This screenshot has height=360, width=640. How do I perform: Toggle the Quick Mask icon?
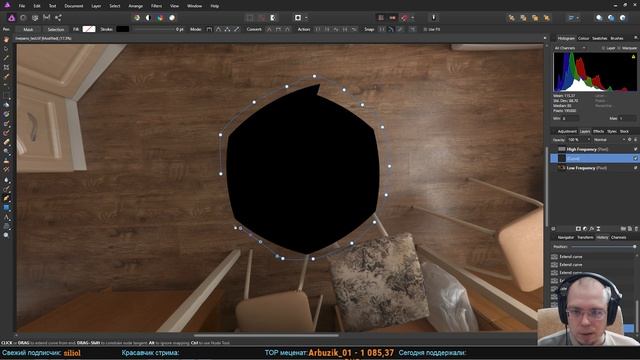coord(298,18)
